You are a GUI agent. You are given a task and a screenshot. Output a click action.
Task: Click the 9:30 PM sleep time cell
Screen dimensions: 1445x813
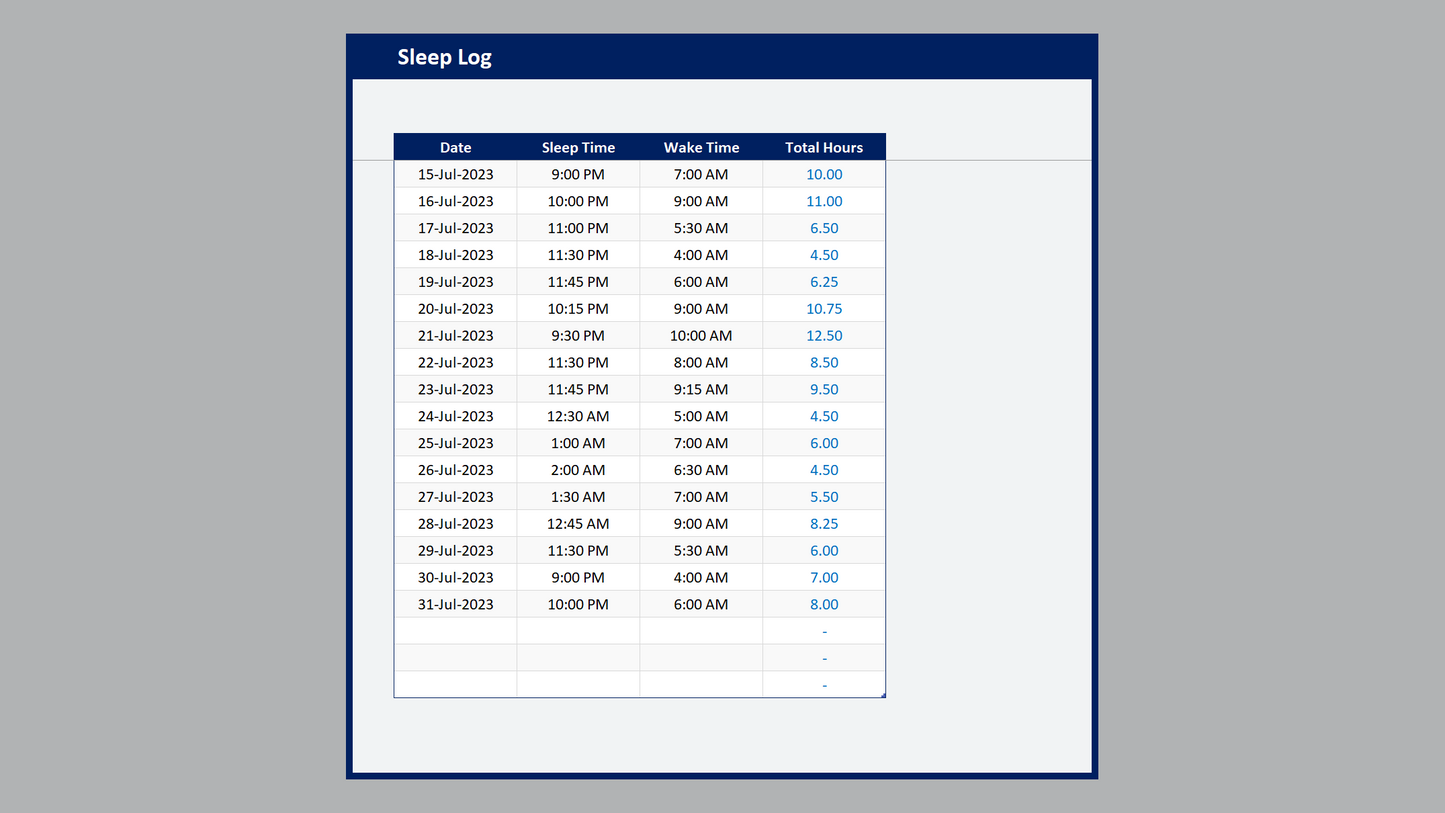[x=578, y=336]
